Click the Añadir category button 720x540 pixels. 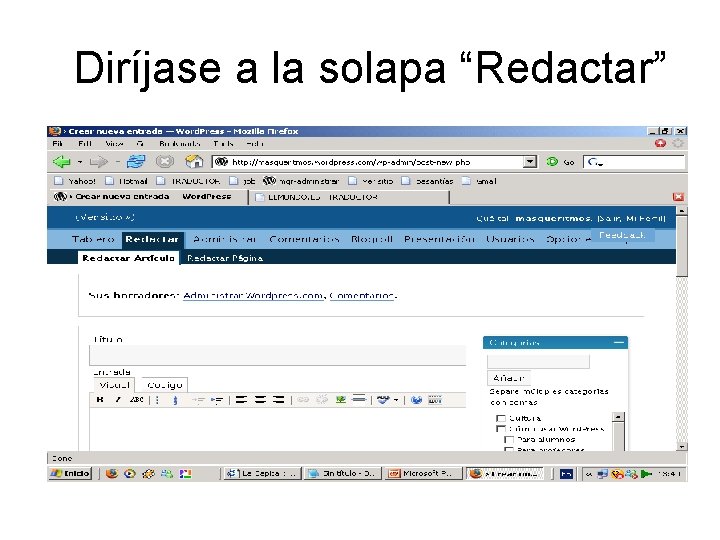point(509,378)
